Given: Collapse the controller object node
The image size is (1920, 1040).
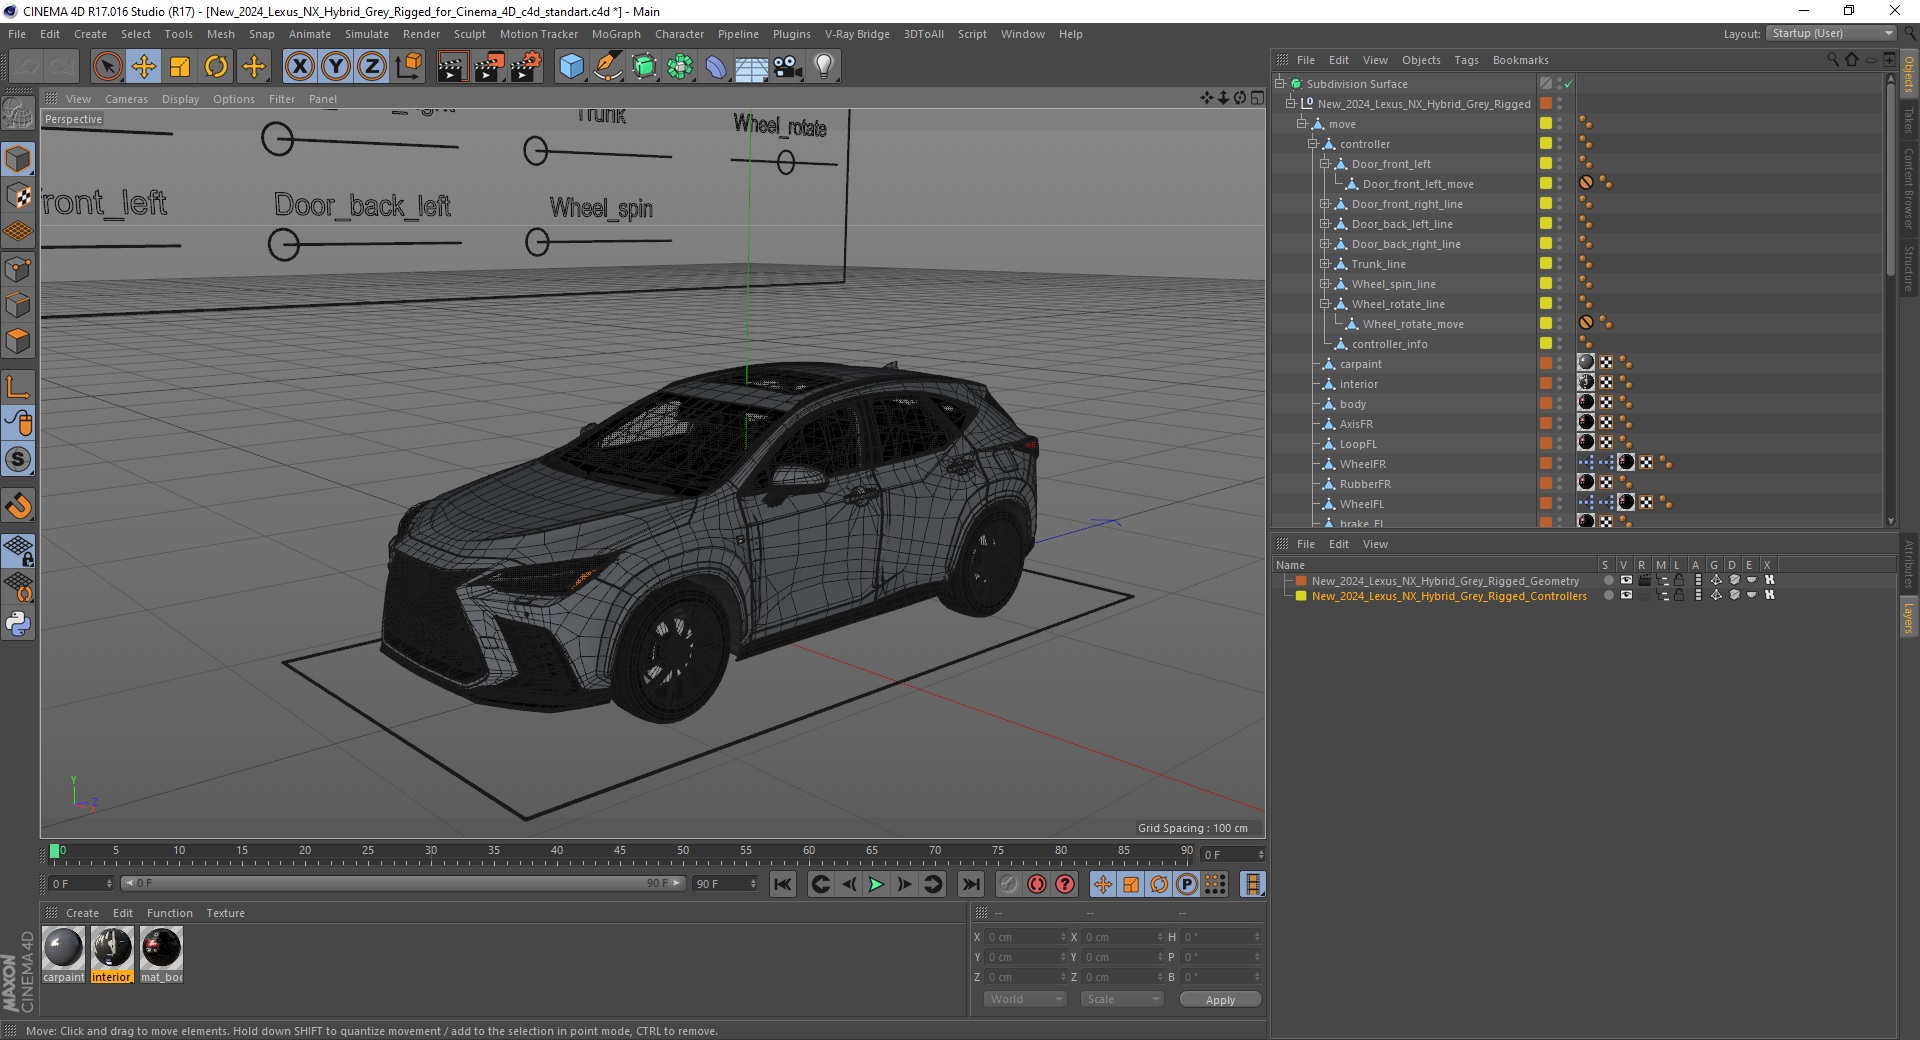Looking at the screenshot, I should click(x=1313, y=144).
